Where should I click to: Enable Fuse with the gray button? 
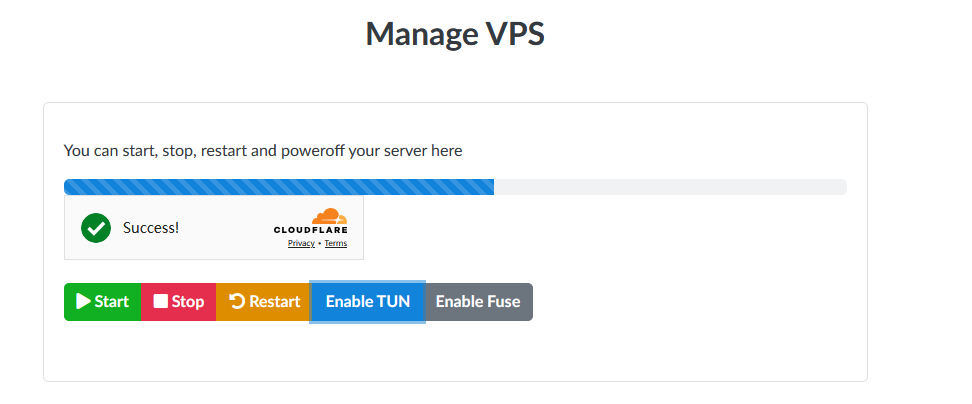click(x=479, y=302)
